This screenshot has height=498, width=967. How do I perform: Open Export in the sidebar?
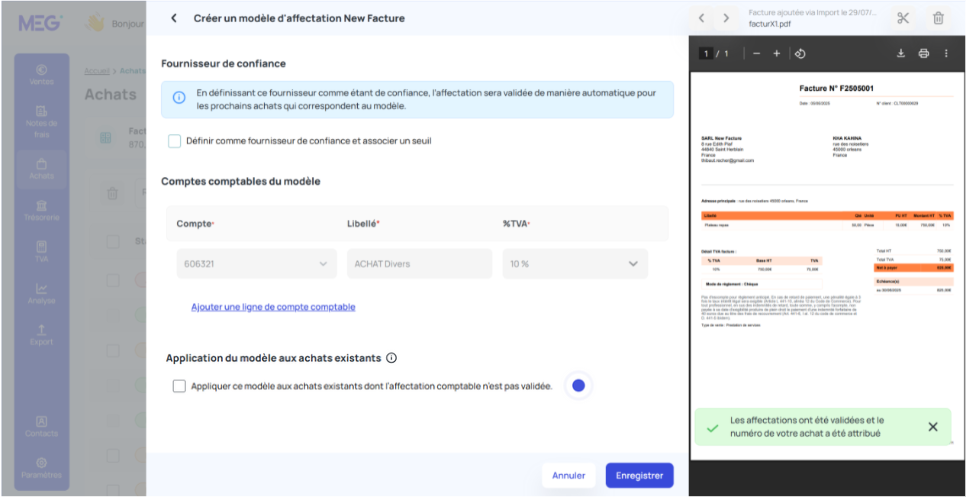click(x=41, y=335)
